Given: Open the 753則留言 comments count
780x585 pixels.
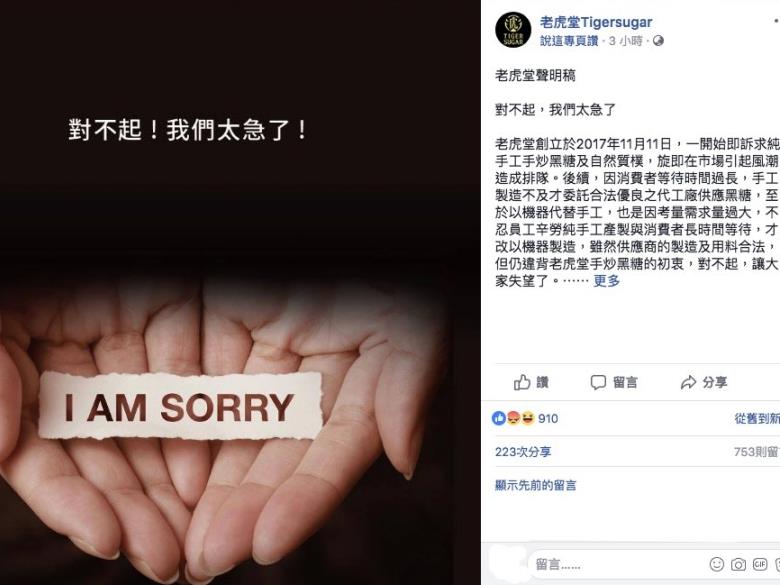Looking at the screenshot, I should [x=757, y=452].
